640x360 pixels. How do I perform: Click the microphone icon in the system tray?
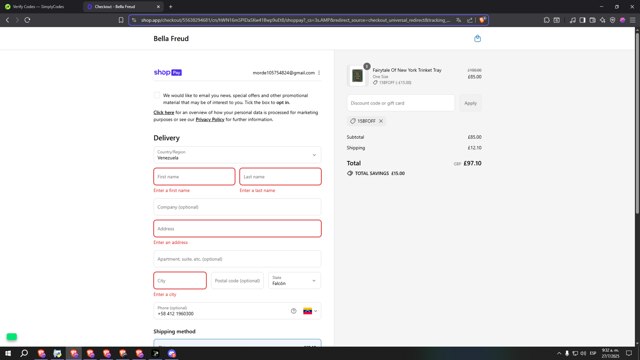click(567, 353)
